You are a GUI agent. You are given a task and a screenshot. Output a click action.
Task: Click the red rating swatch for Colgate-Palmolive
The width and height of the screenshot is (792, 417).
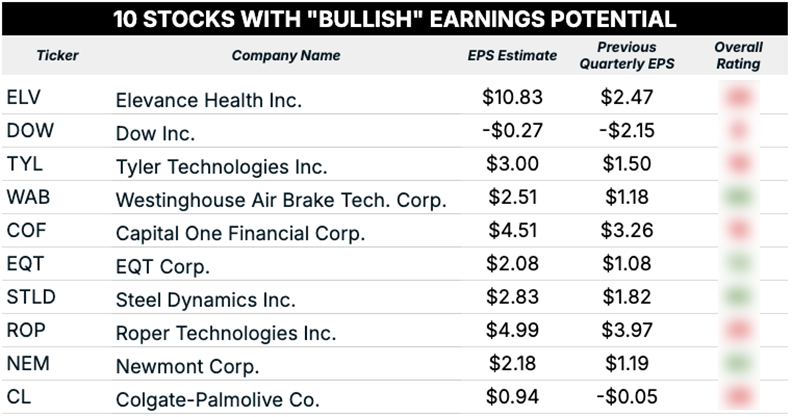739,396
